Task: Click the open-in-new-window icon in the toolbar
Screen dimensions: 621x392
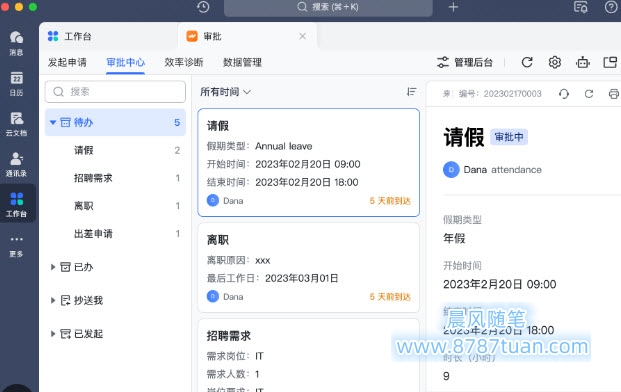Action: coord(610,62)
